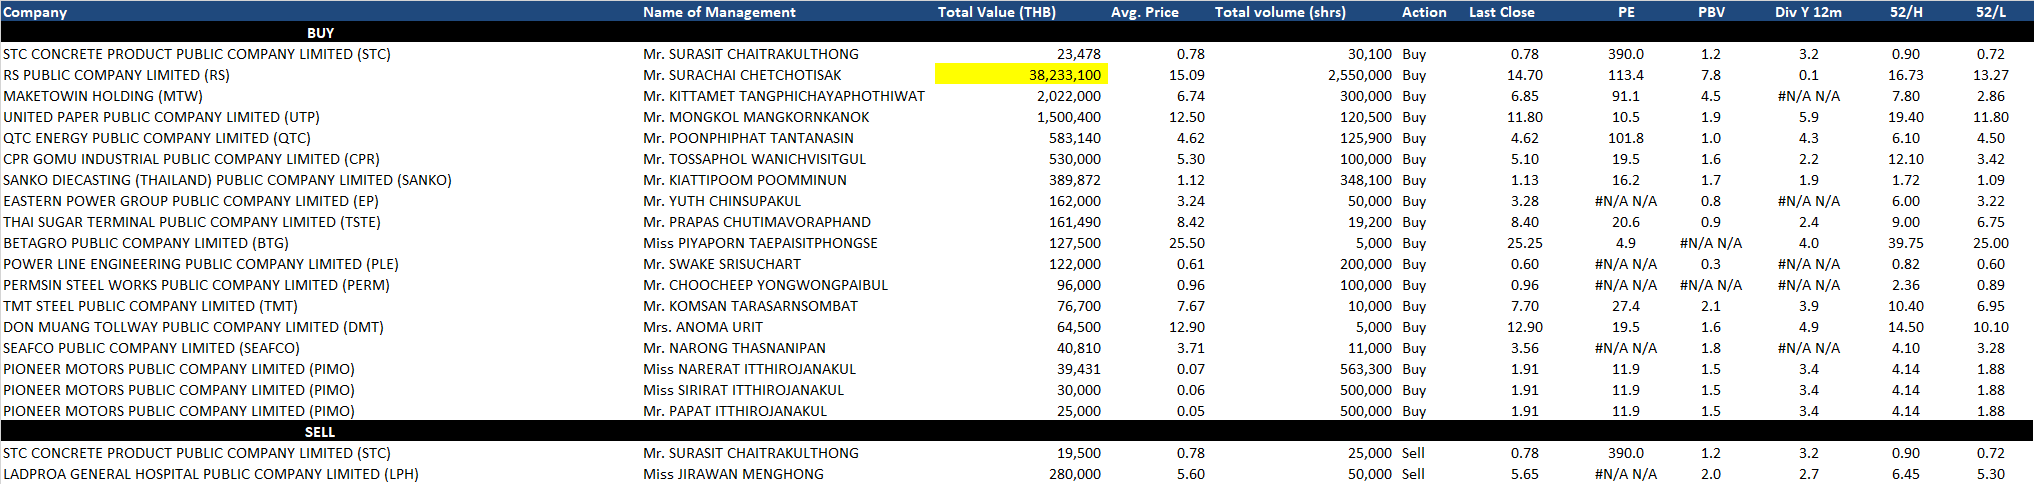Click the Avg. Price column header

pyautogui.click(x=1144, y=12)
